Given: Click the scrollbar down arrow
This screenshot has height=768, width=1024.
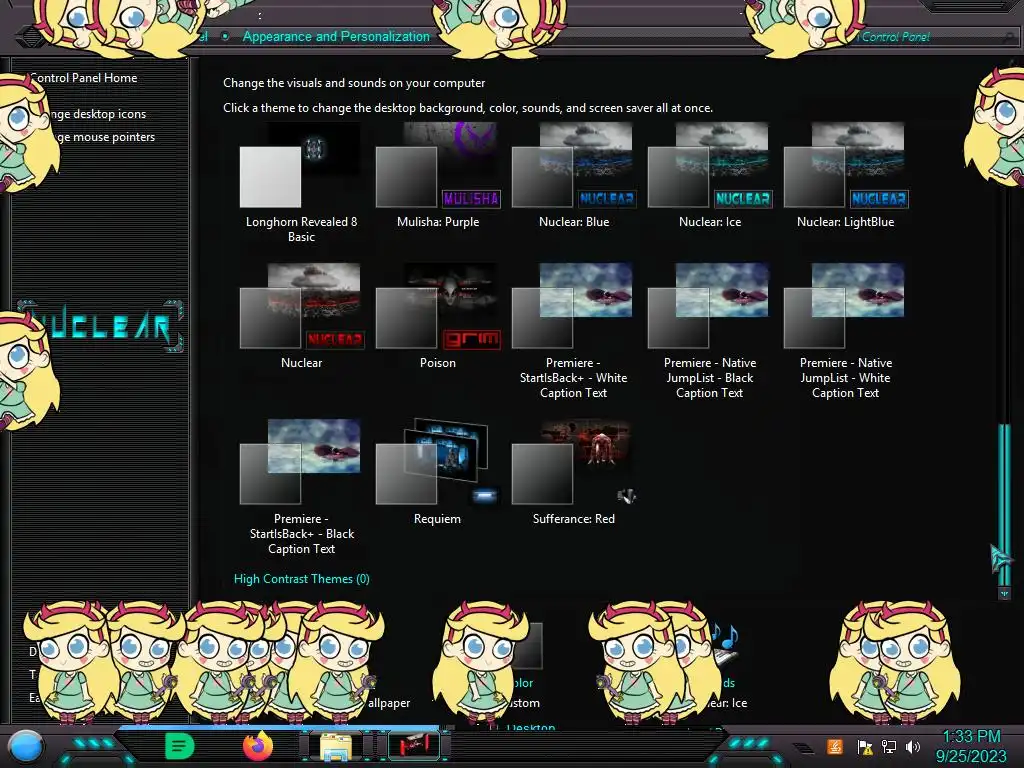Looking at the screenshot, I should pyautogui.click(x=1004, y=593).
